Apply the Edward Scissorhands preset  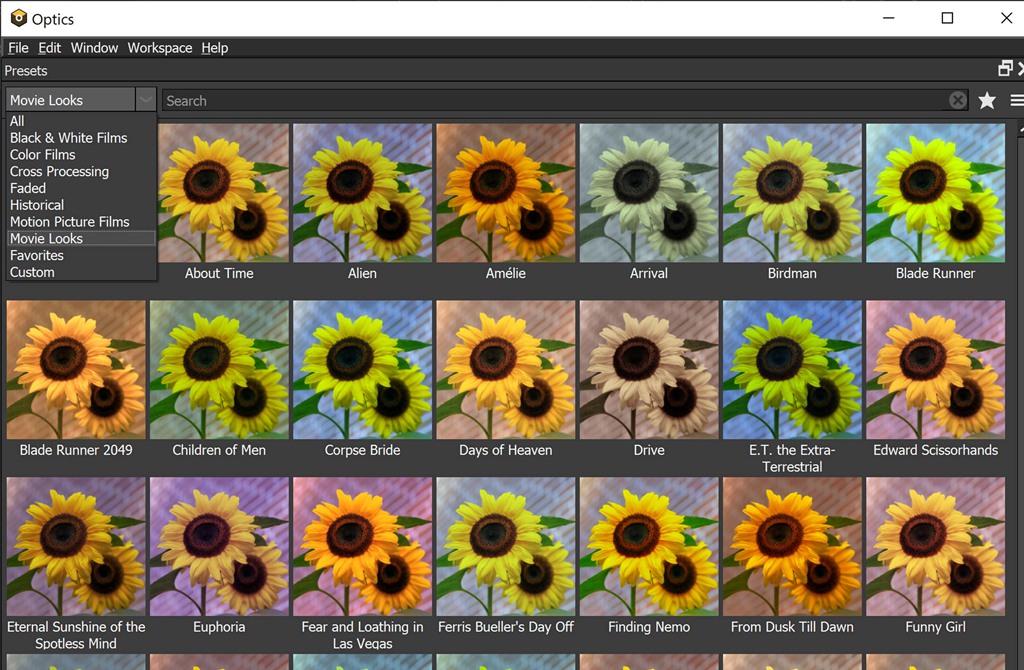tap(935, 370)
